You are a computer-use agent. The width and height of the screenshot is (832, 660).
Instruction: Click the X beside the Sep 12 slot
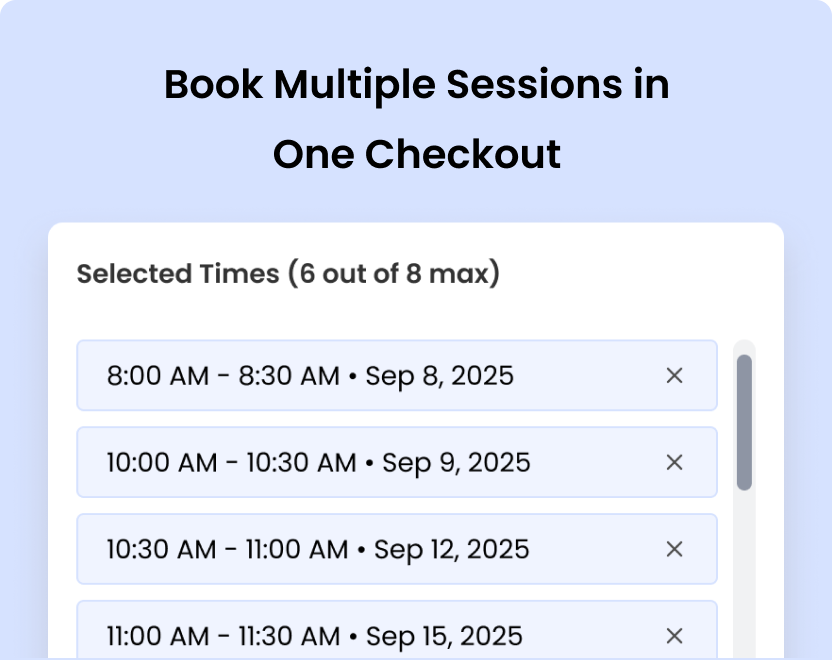(674, 549)
